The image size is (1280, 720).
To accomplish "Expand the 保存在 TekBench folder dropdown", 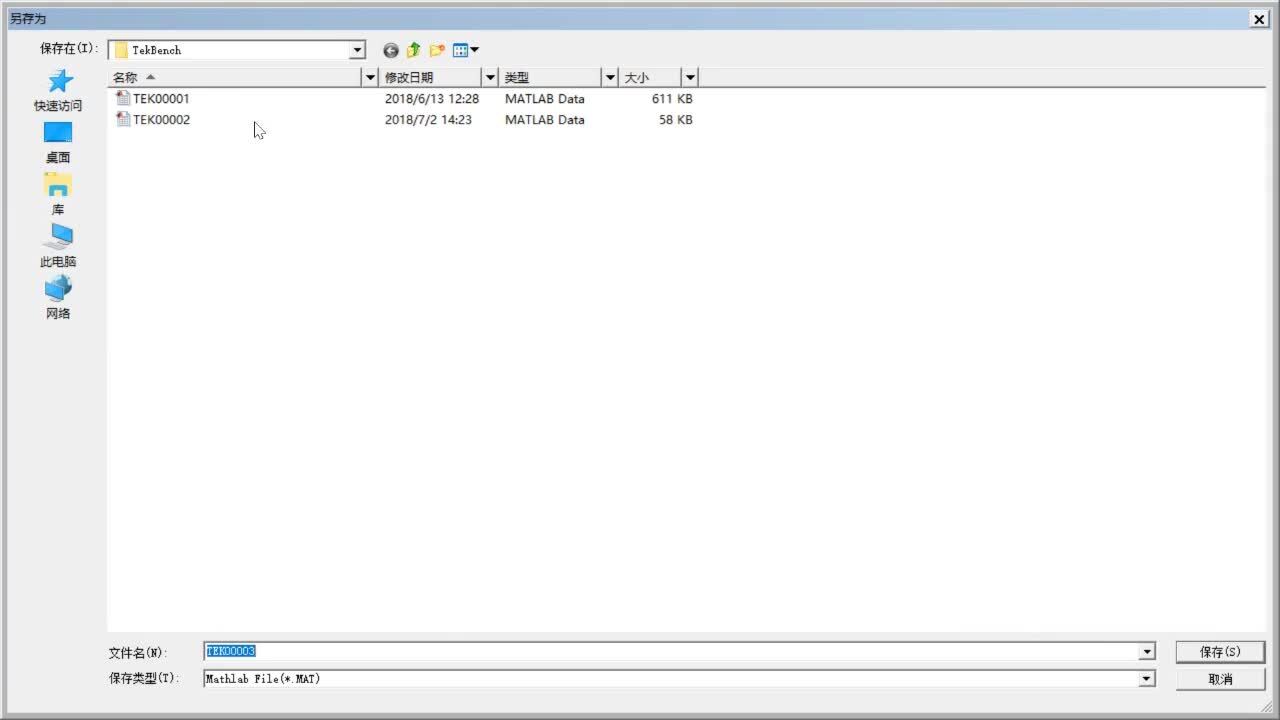I will [357, 50].
